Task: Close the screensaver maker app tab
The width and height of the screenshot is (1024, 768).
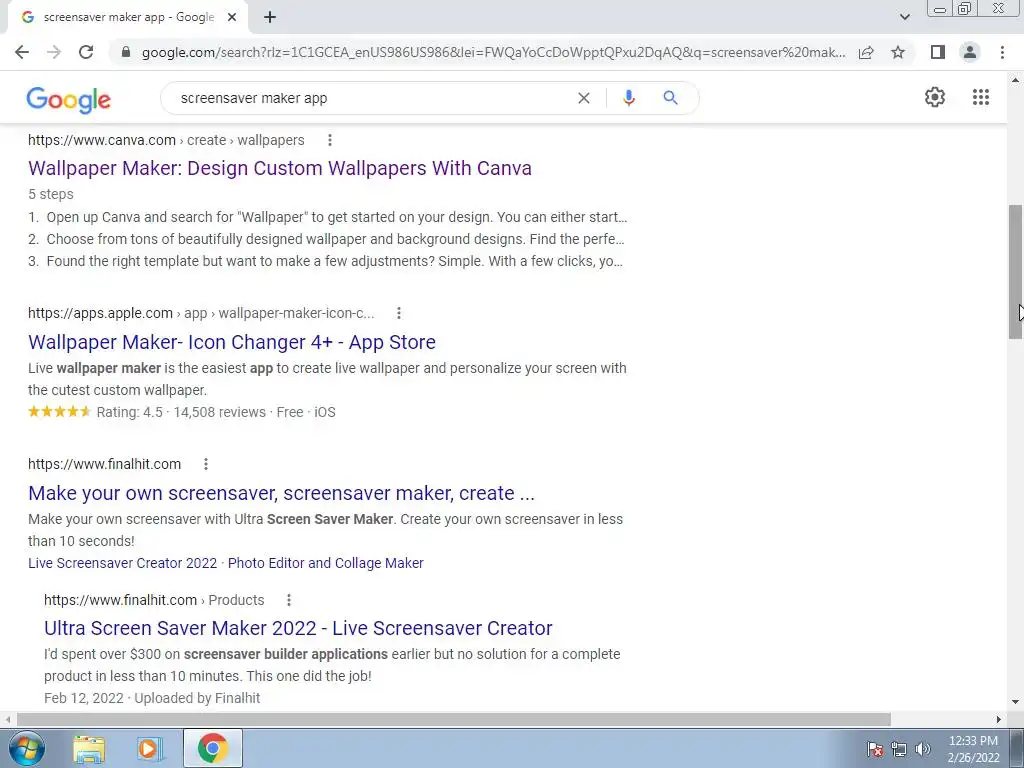Action: click(x=232, y=18)
